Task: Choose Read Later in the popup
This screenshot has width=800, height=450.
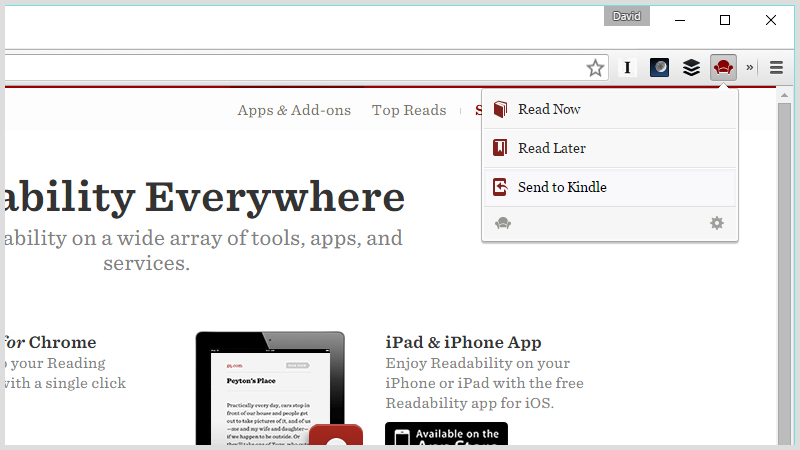Action: pos(610,148)
